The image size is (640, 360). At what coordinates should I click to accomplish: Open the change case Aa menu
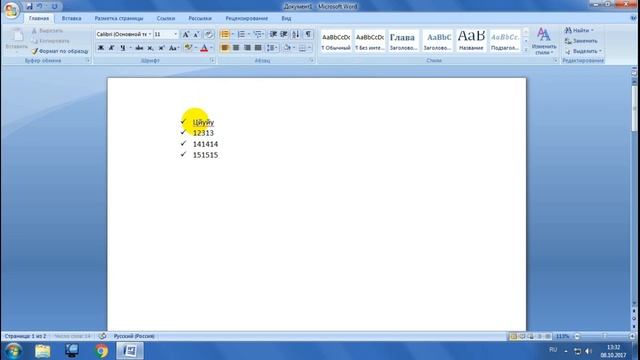(173, 48)
